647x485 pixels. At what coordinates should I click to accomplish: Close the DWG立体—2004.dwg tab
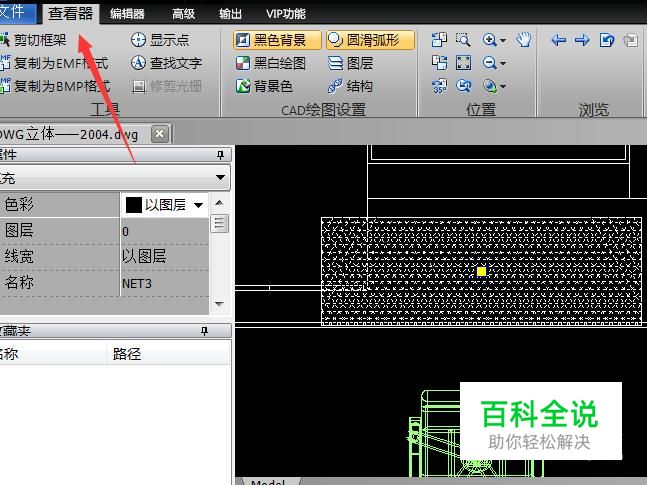[160, 134]
